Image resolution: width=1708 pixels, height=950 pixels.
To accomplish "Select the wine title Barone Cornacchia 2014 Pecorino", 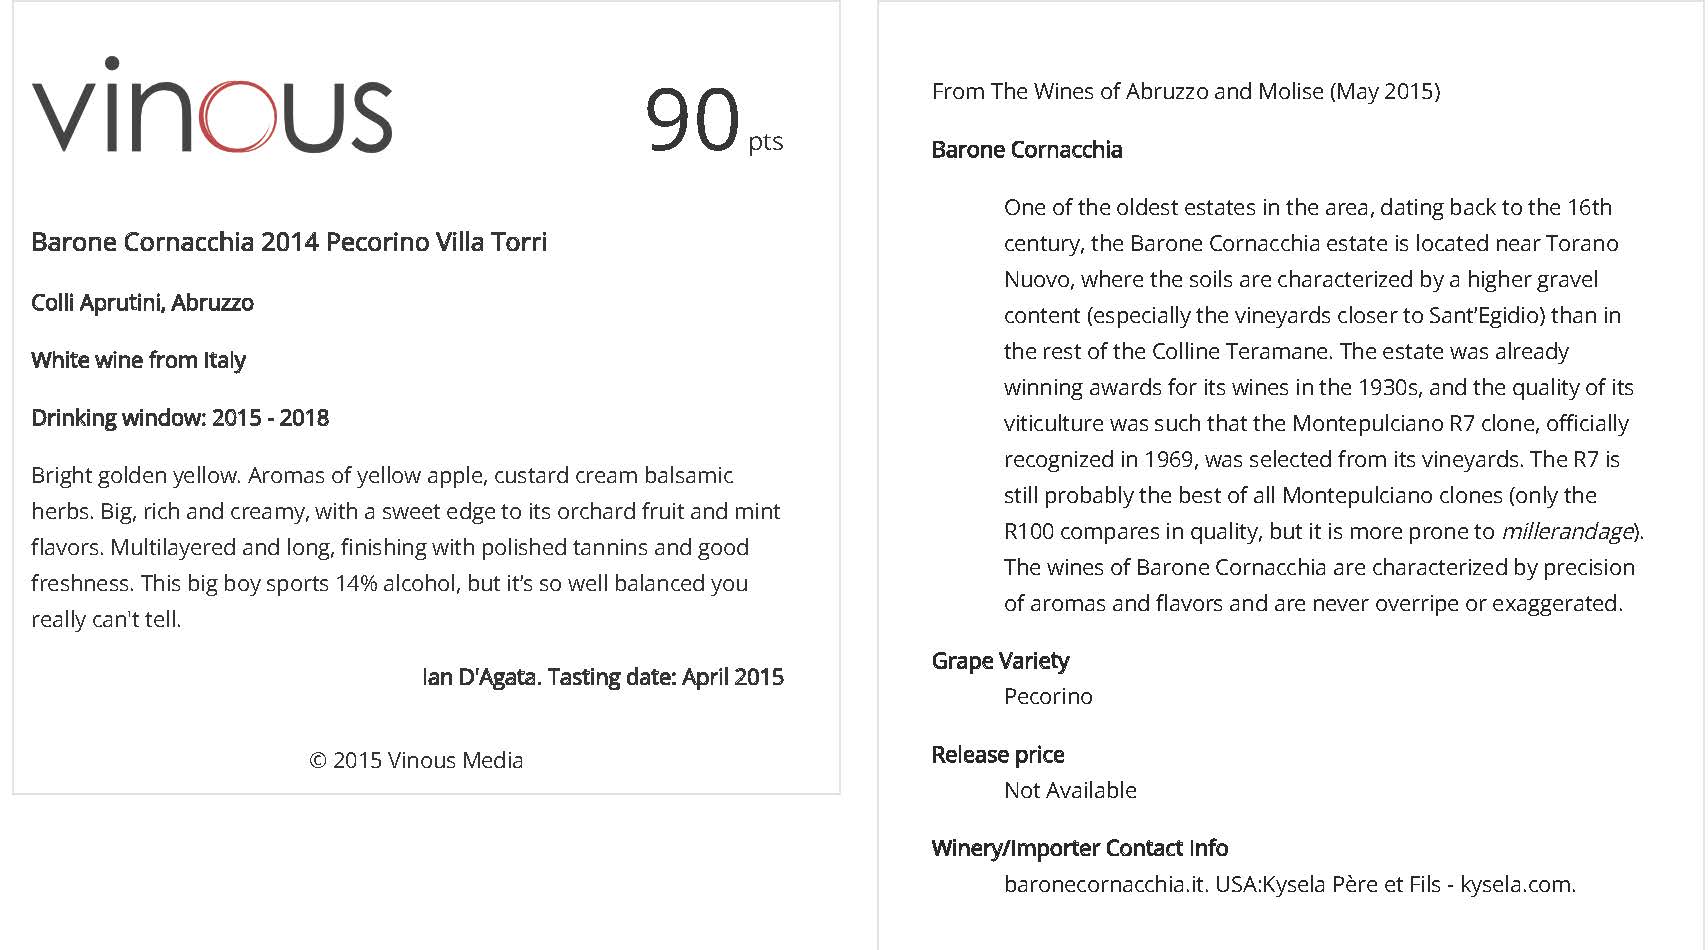I will 289,242.
